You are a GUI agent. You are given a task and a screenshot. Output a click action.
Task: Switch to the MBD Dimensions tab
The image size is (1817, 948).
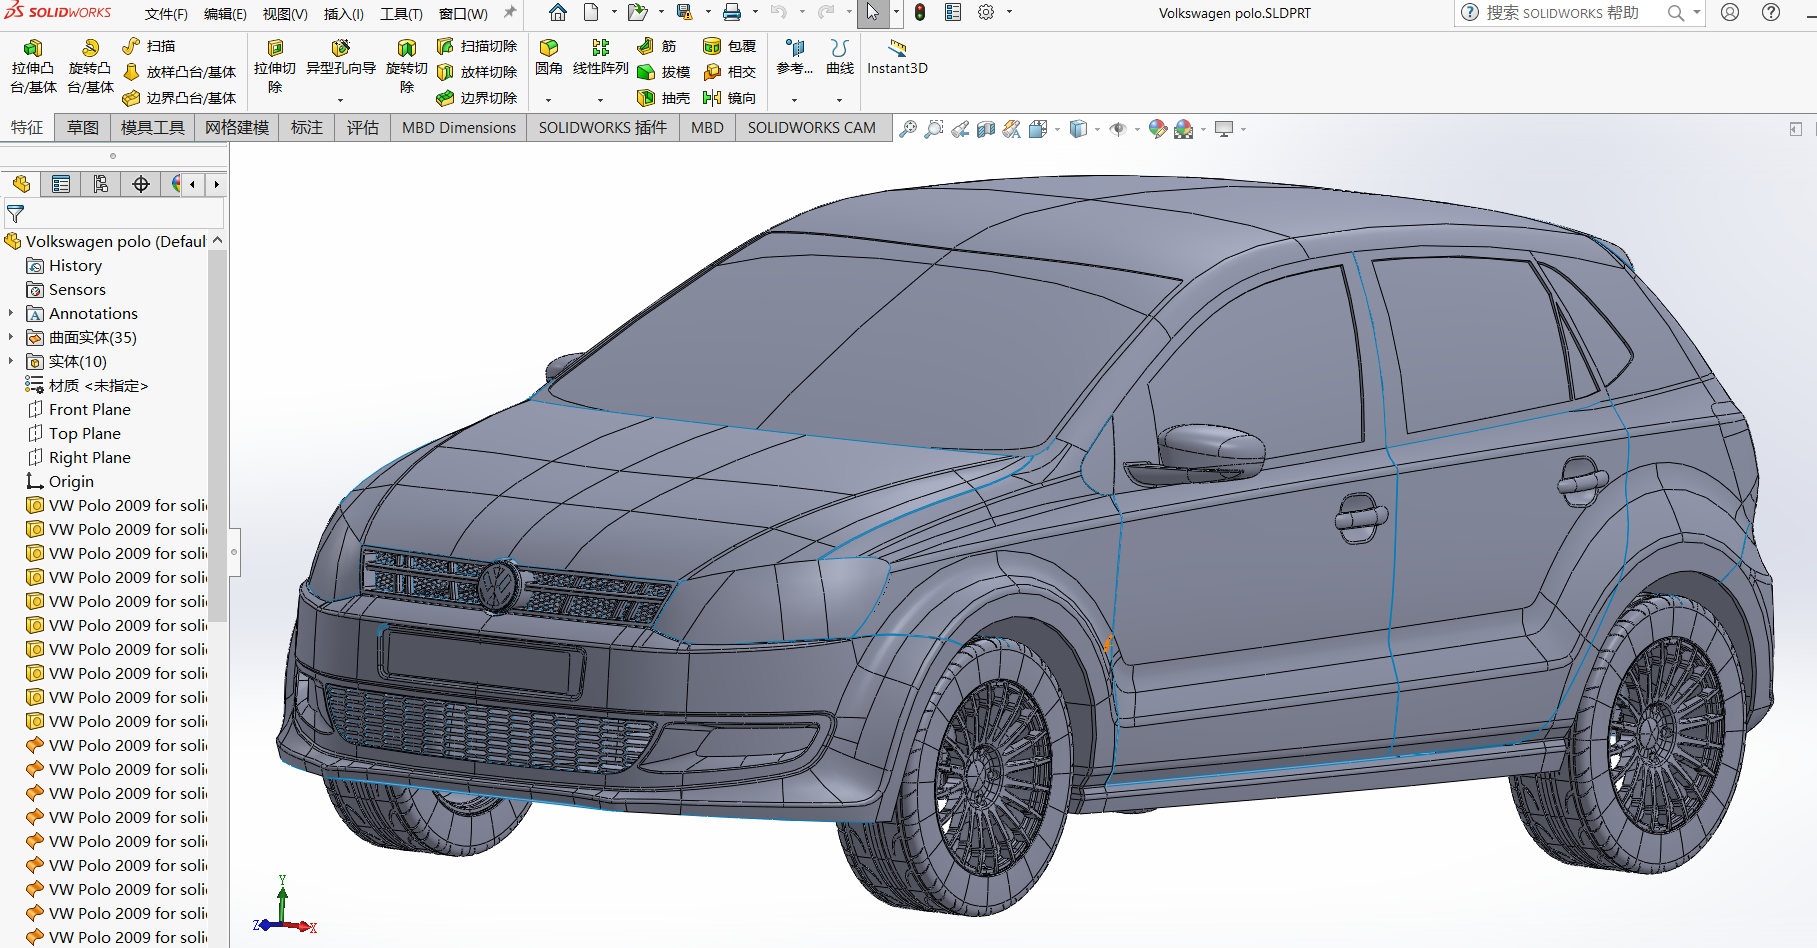(459, 128)
